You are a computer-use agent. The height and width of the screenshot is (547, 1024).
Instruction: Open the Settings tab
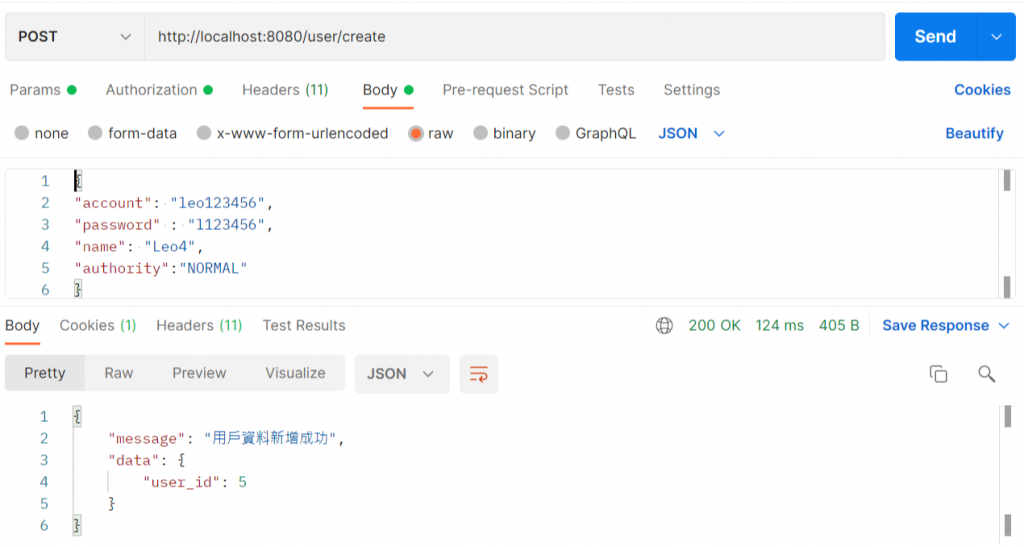pyautogui.click(x=692, y=90)
